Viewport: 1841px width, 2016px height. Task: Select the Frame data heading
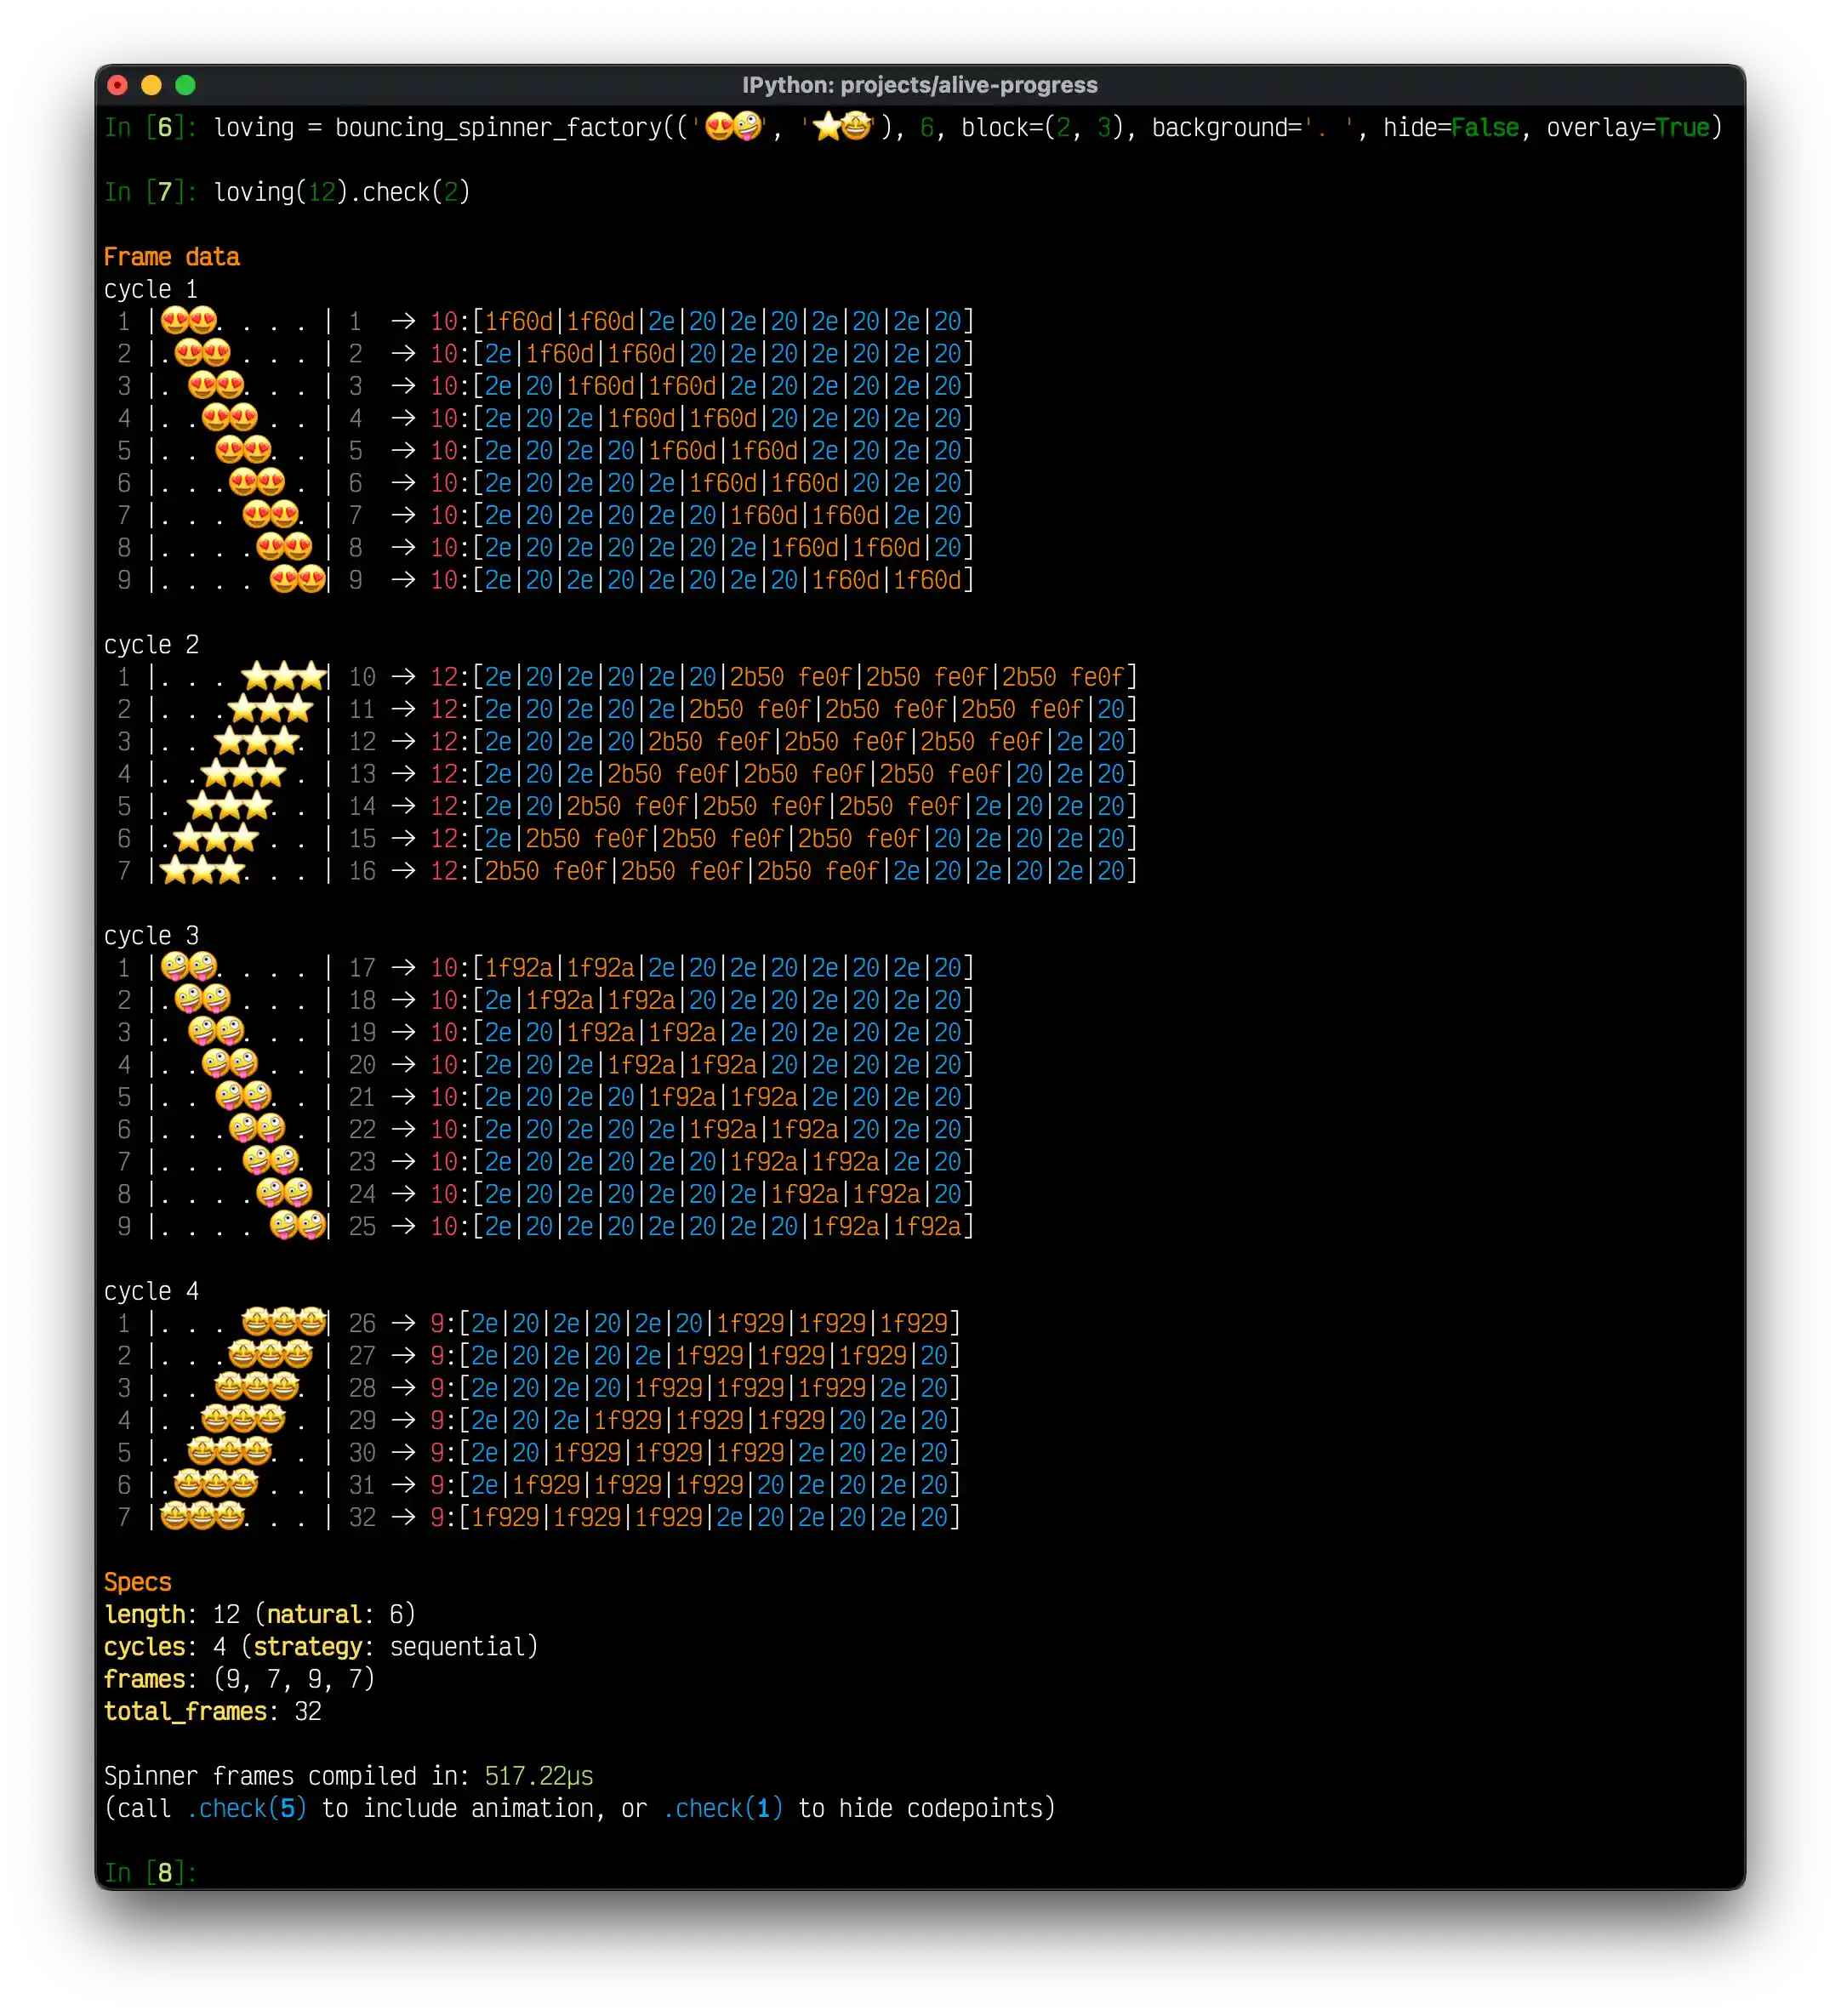point(172,256)
